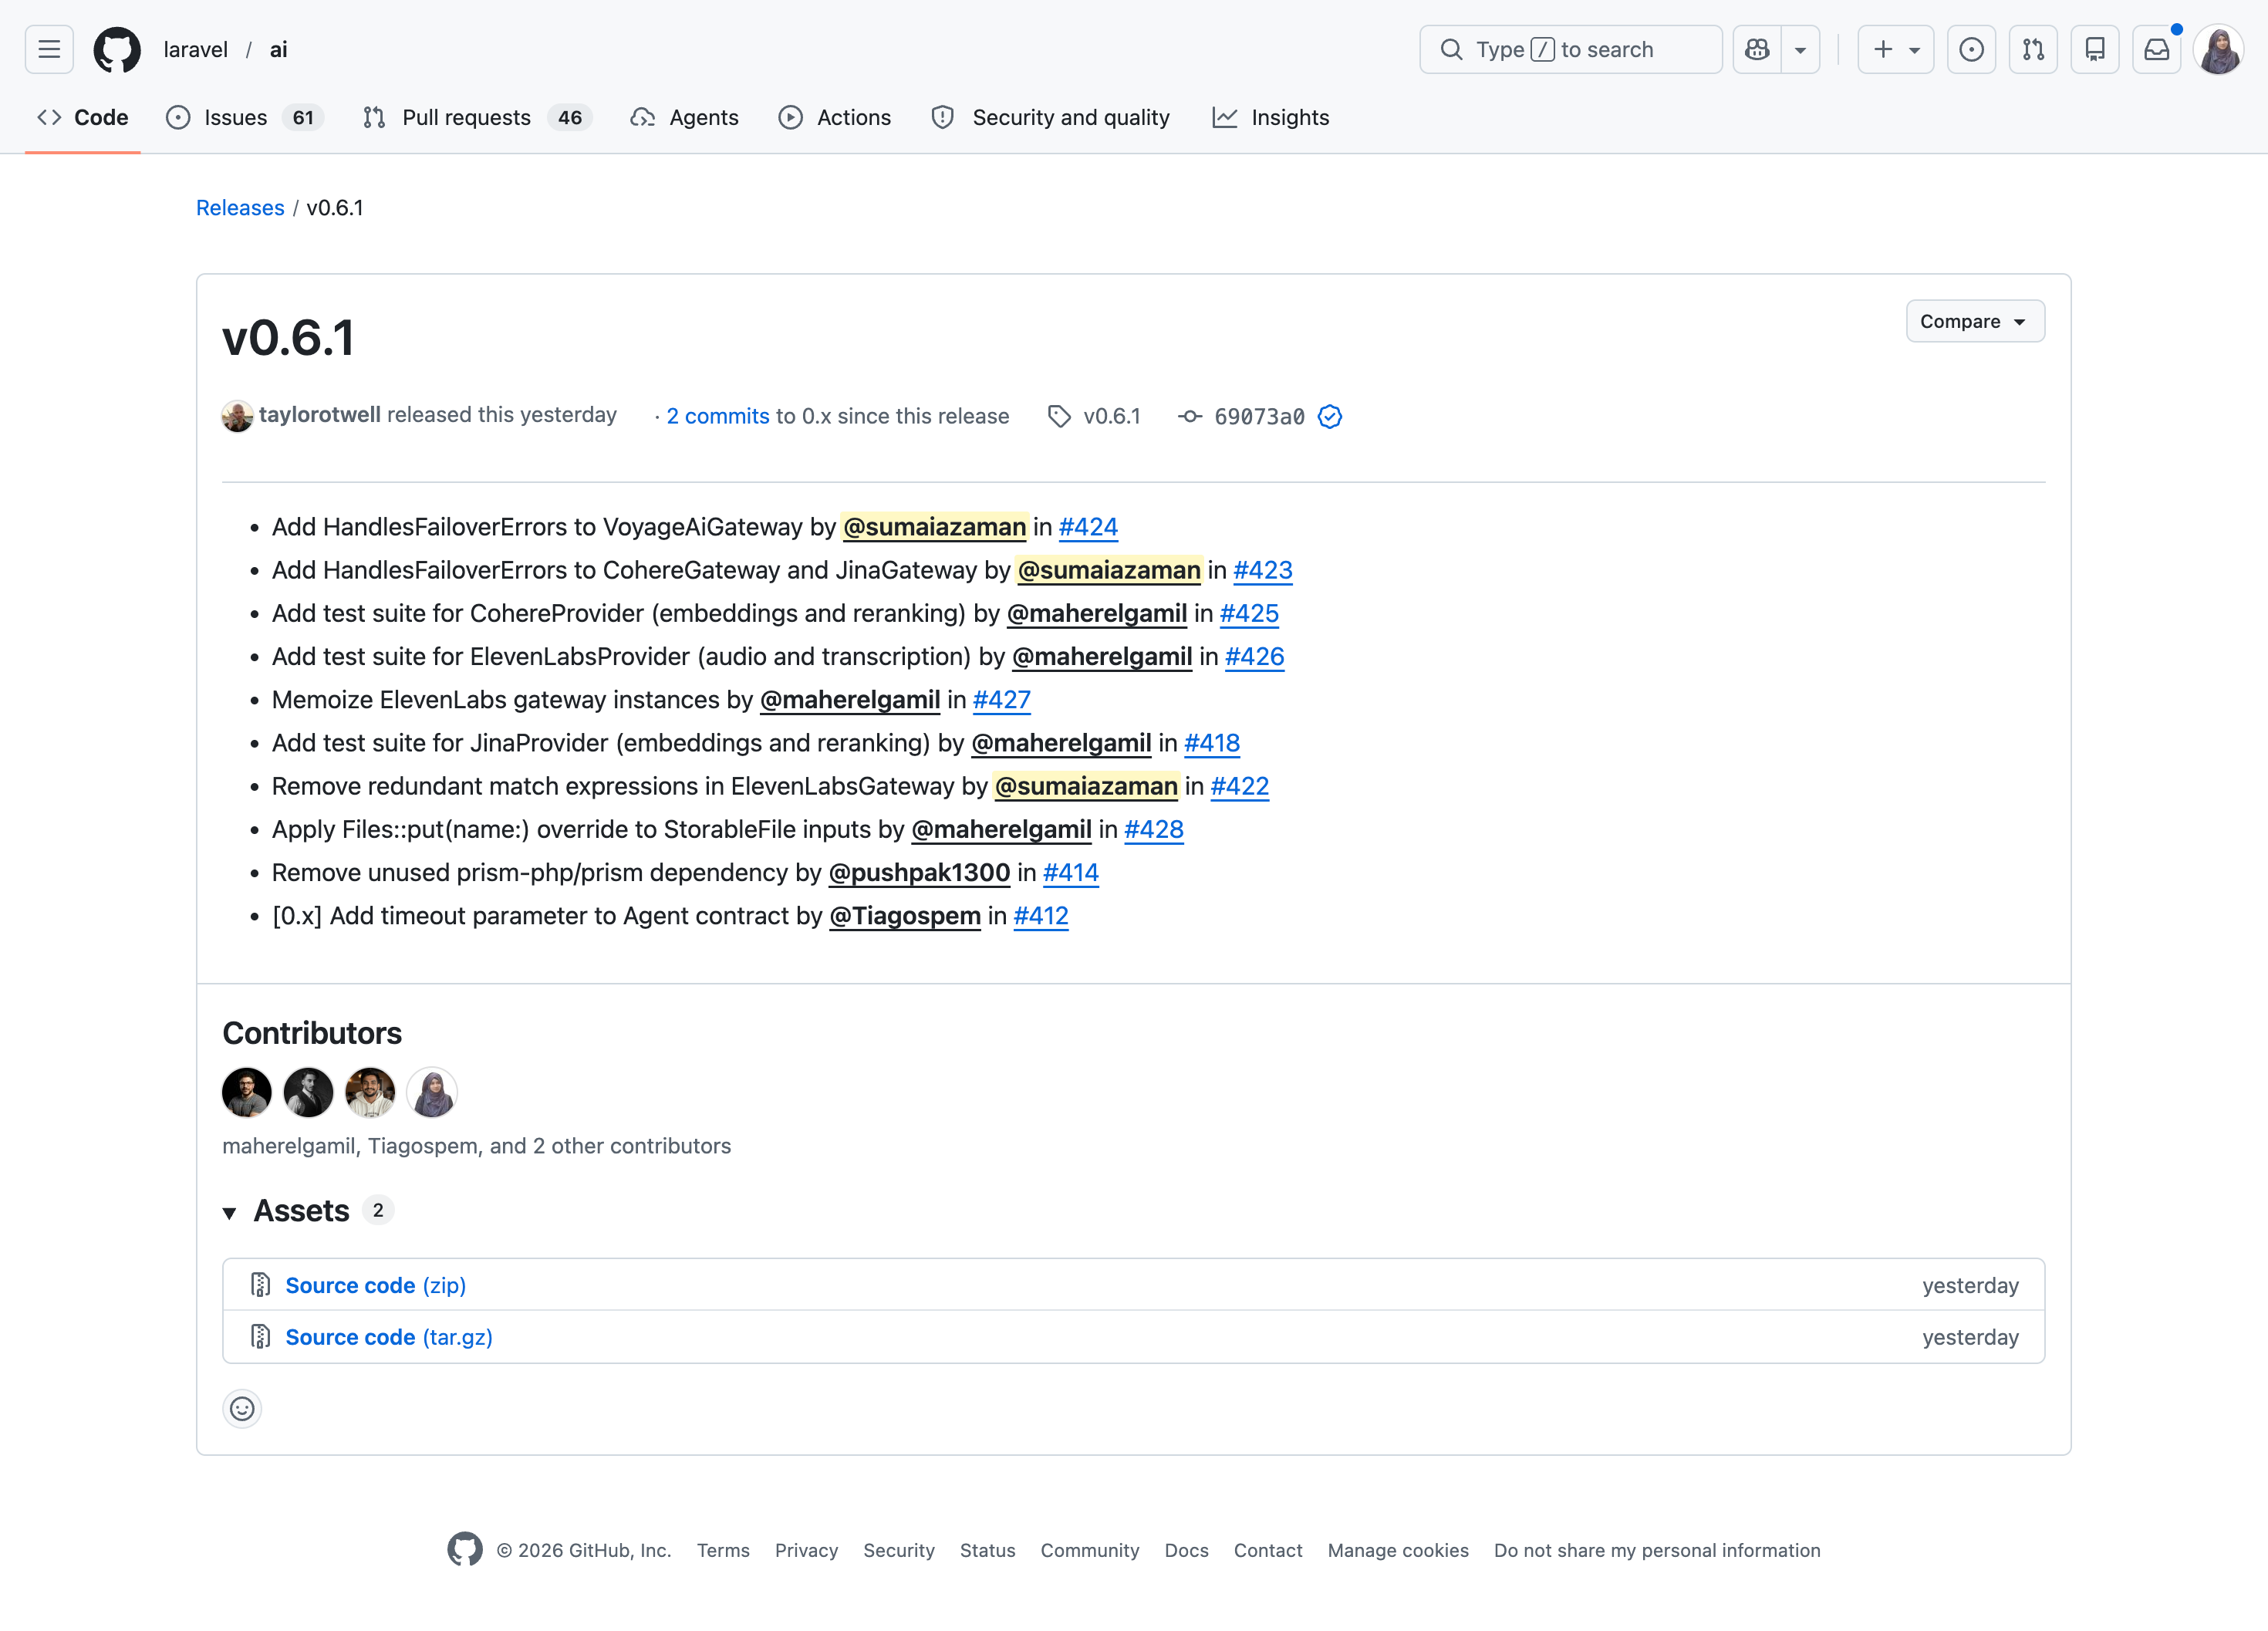Switch to the Code tab
This screenshot has height=1631, width=2268.
point(83,117)
